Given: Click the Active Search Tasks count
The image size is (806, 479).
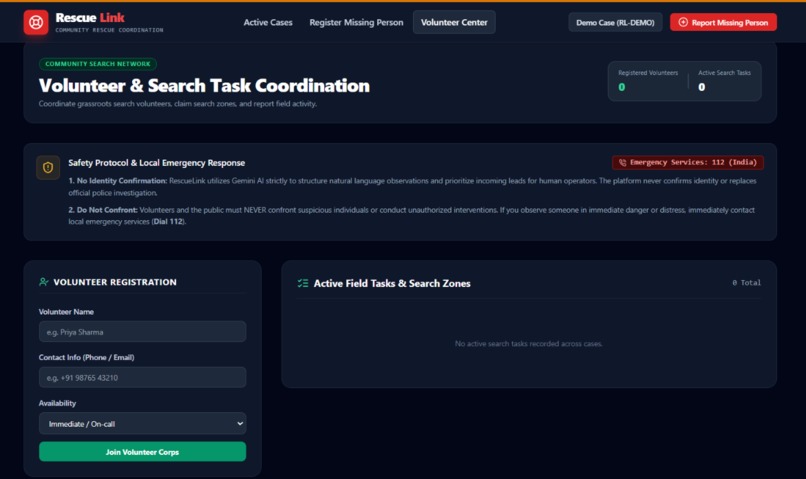Looking at the screenshot, I should tap(702, 87).
